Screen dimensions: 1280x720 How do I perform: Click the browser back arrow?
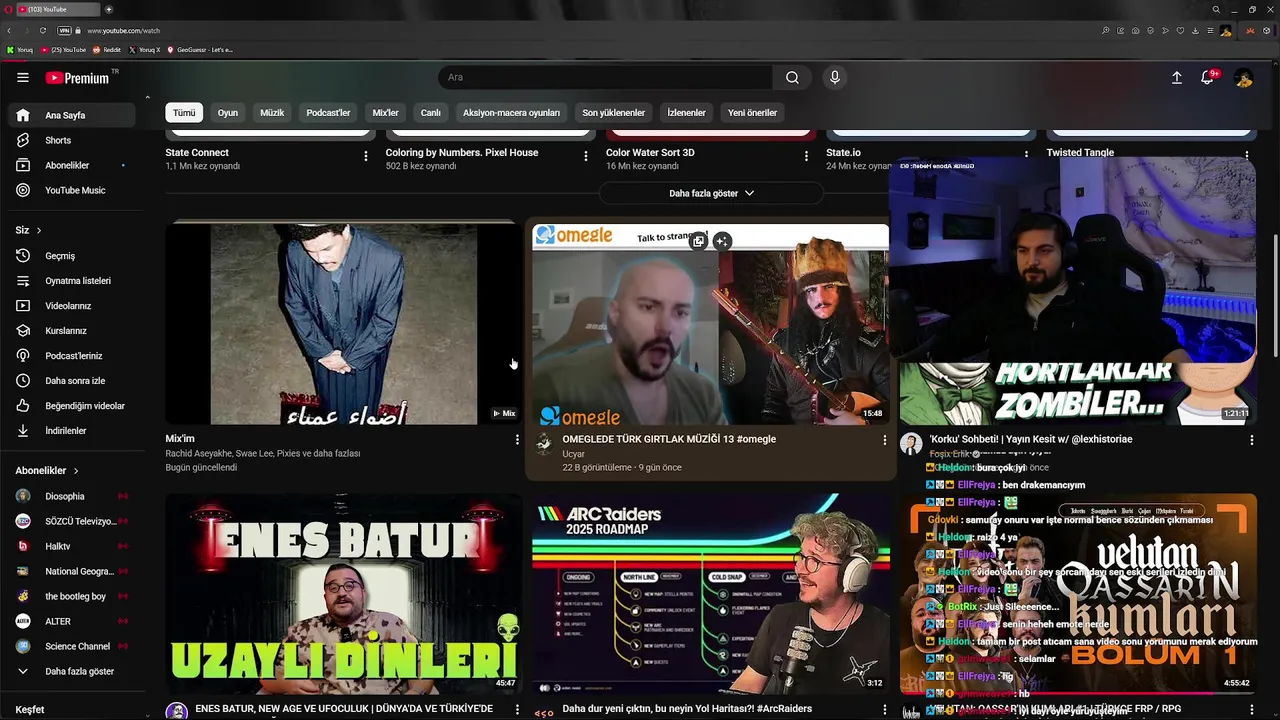(x=9, y=31)
